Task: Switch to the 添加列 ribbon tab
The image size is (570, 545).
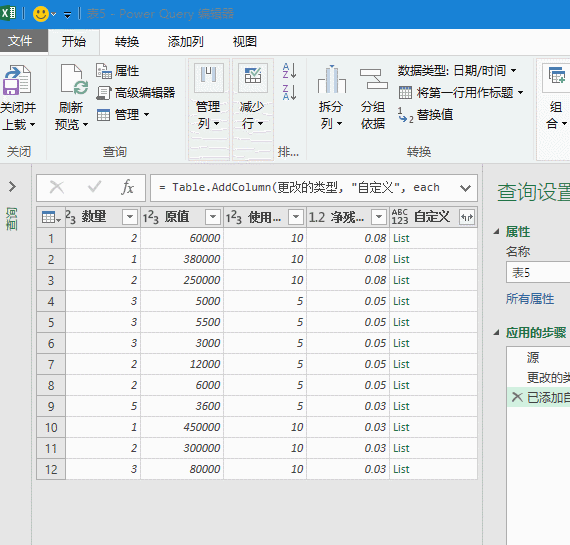Action: click(x=186, y=42)
